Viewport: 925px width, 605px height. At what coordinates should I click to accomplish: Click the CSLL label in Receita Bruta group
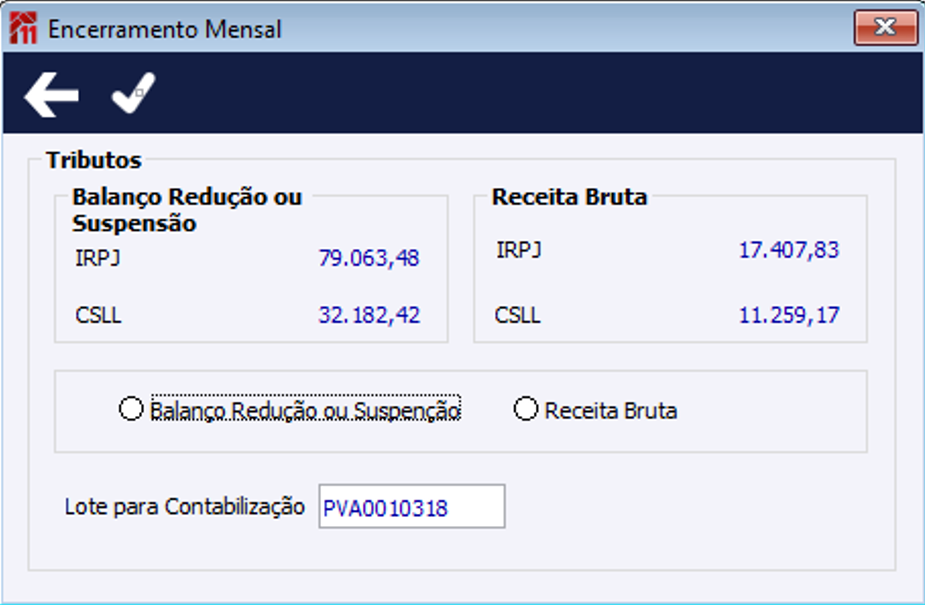518,315
